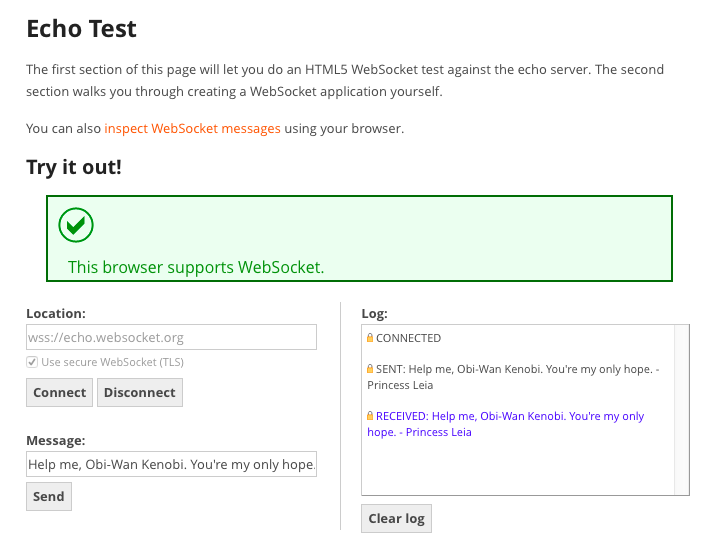The width and height of the screenshot is (708, 552).
Task: Click the lock icon beside CONNECTED
Action: tap(370, 338)
